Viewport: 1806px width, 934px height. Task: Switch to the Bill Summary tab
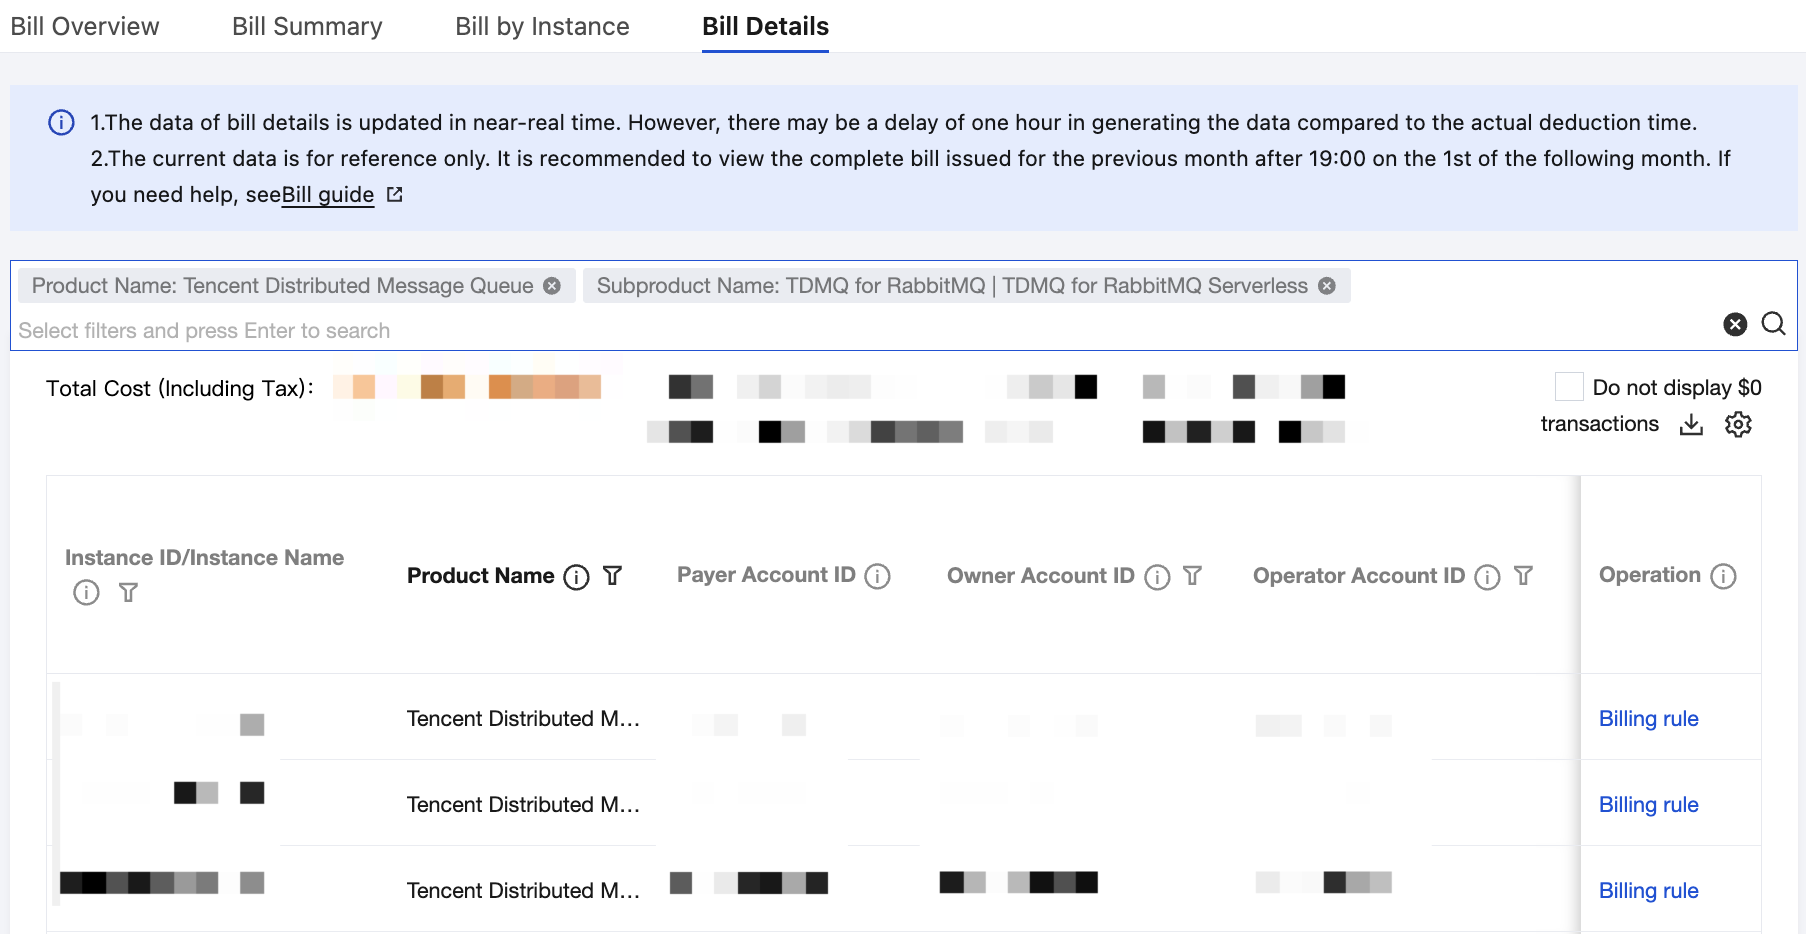point(307,26)
